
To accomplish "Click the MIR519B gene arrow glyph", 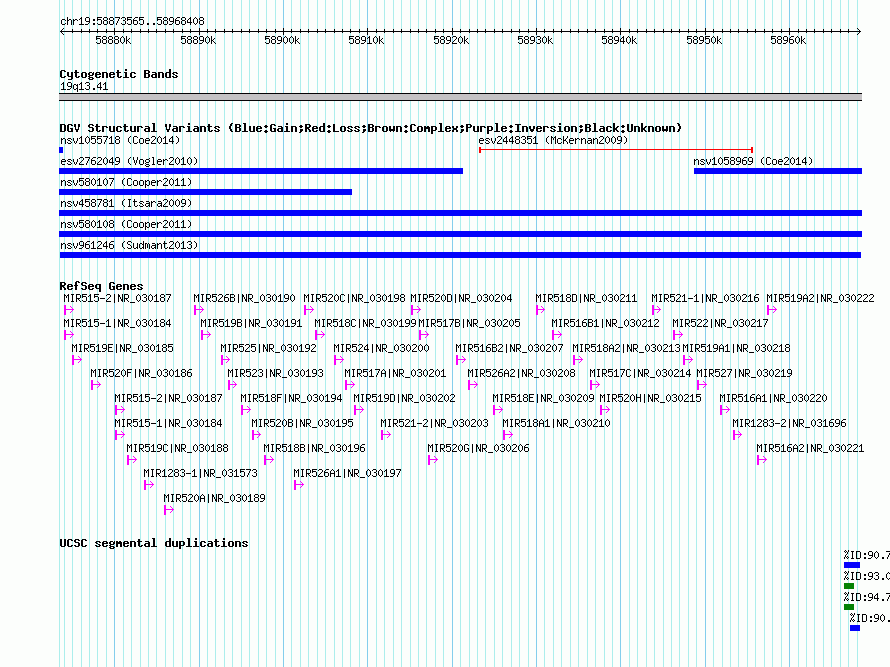I will pyautogui.click(x=206, y=335).
